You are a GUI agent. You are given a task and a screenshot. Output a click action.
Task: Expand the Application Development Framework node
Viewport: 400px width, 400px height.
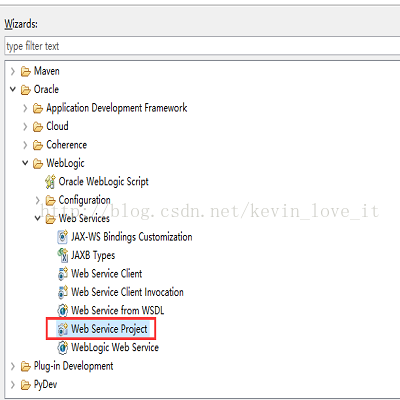(25, 108)
